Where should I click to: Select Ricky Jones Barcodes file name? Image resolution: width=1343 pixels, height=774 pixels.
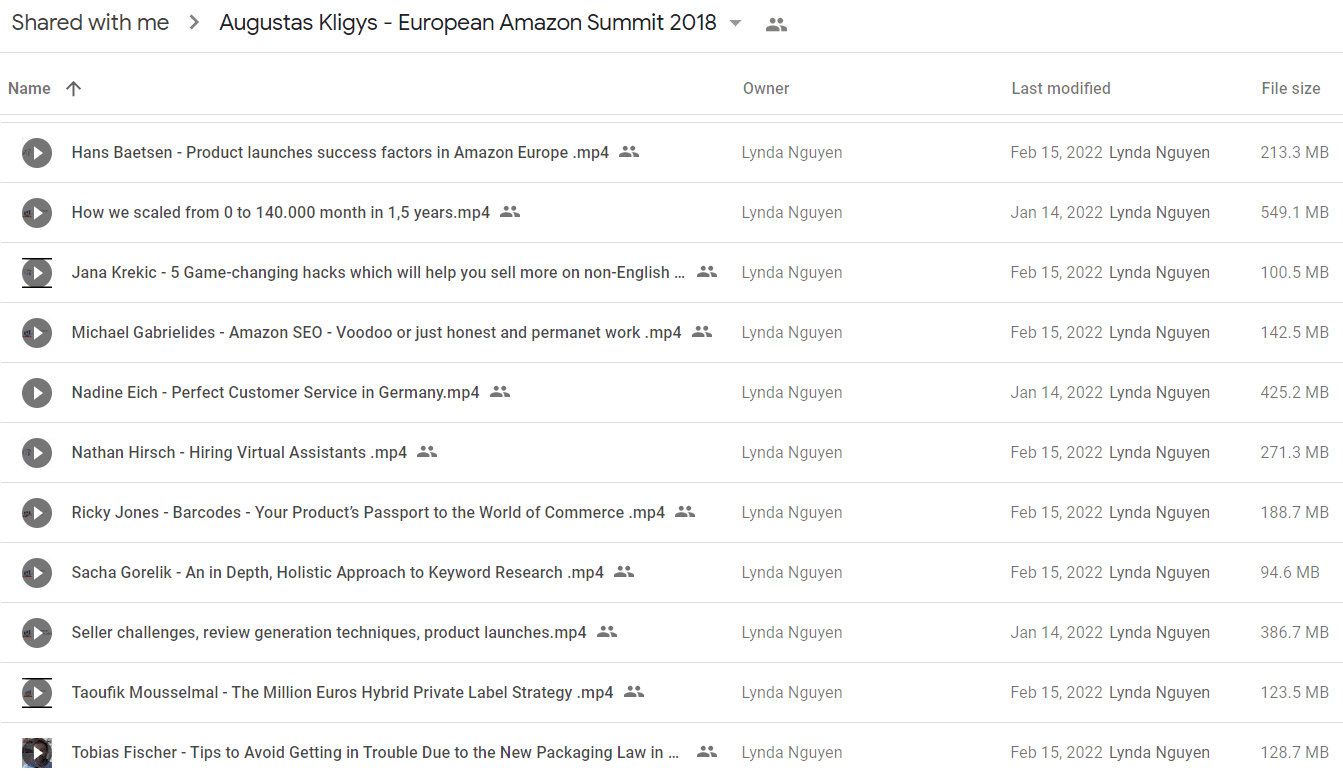(368, 513)
